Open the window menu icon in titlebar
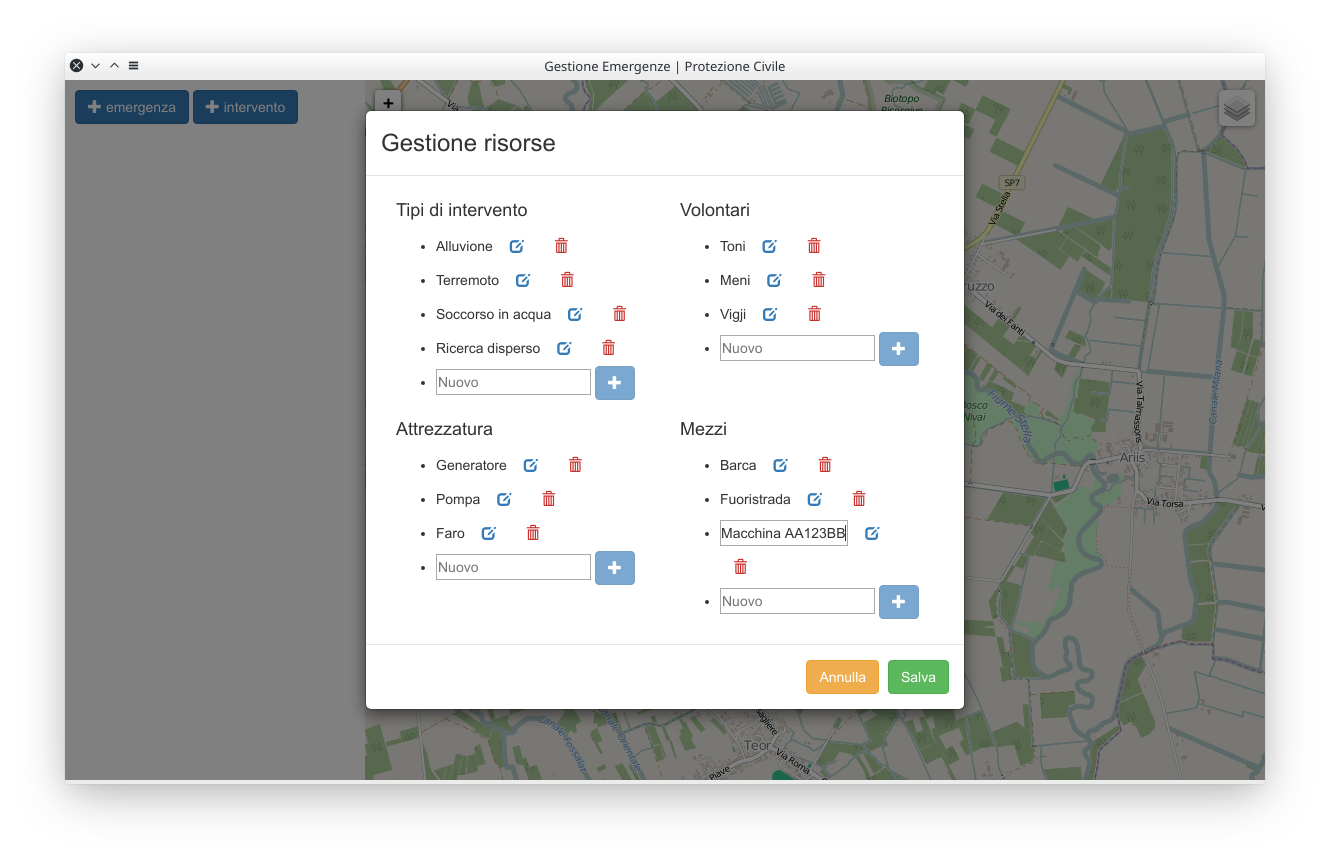The image size is (1330, 861). click(x=133, y=66)
